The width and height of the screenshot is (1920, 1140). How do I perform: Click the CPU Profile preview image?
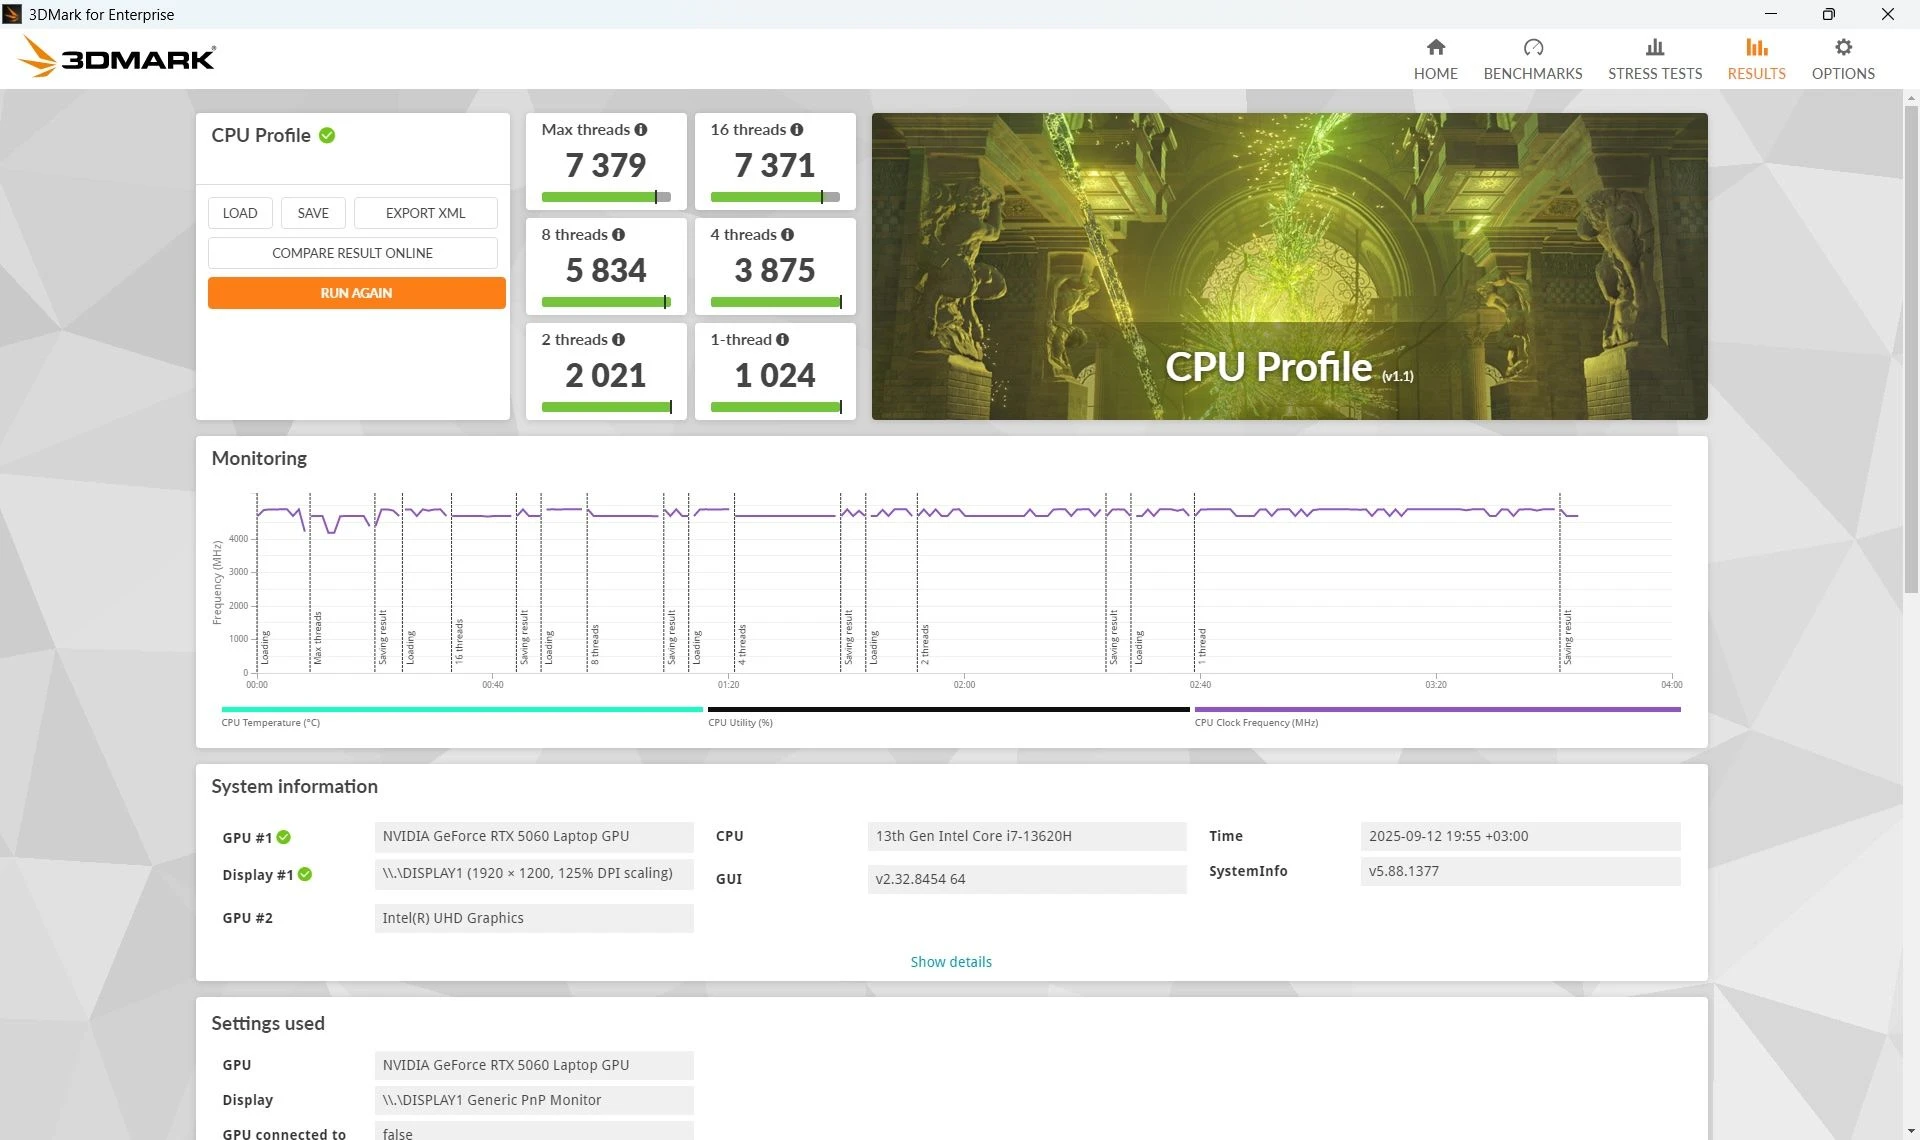(1288, 266)
